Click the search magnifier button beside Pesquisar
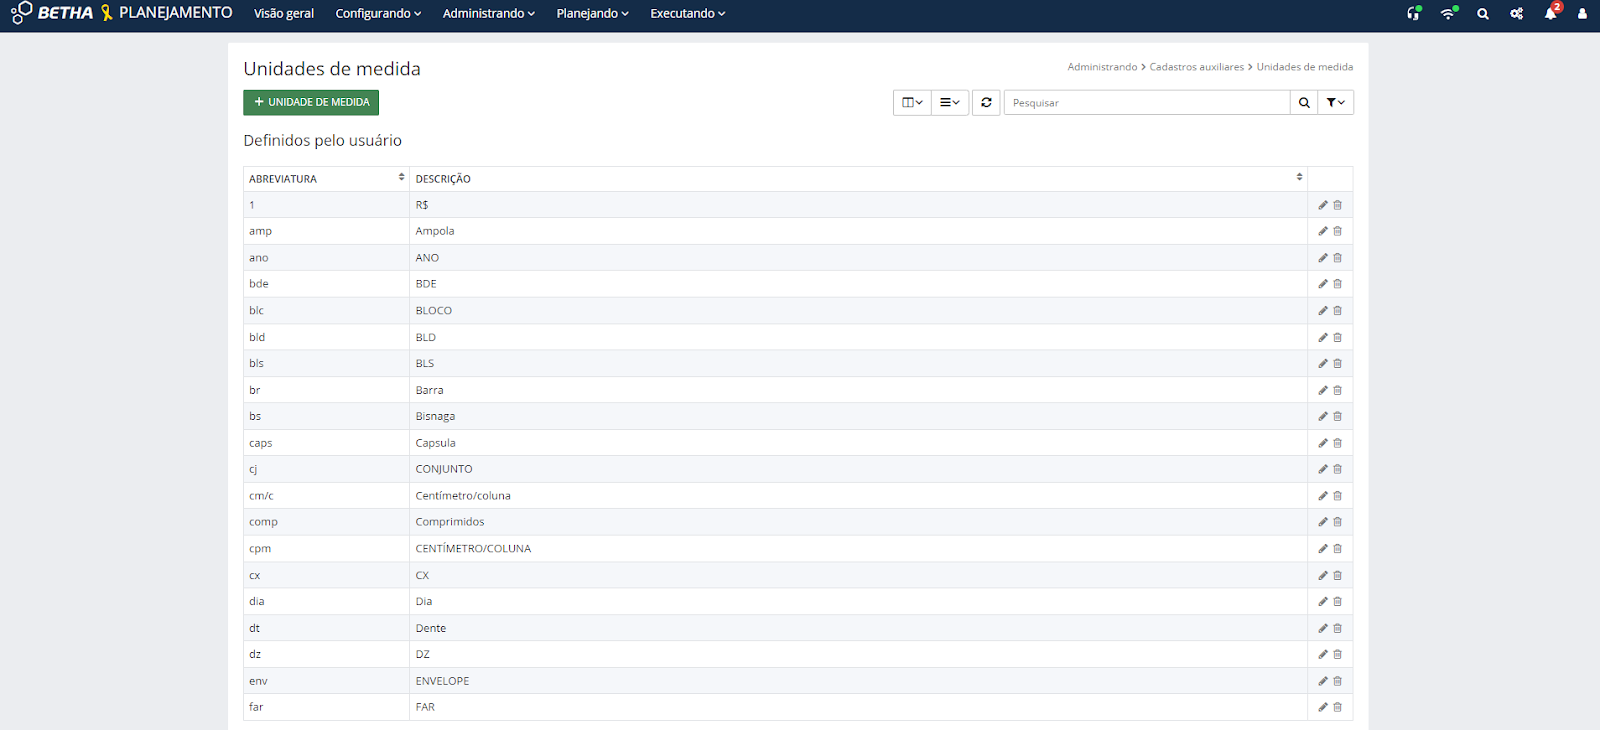 click(1304, 102)
